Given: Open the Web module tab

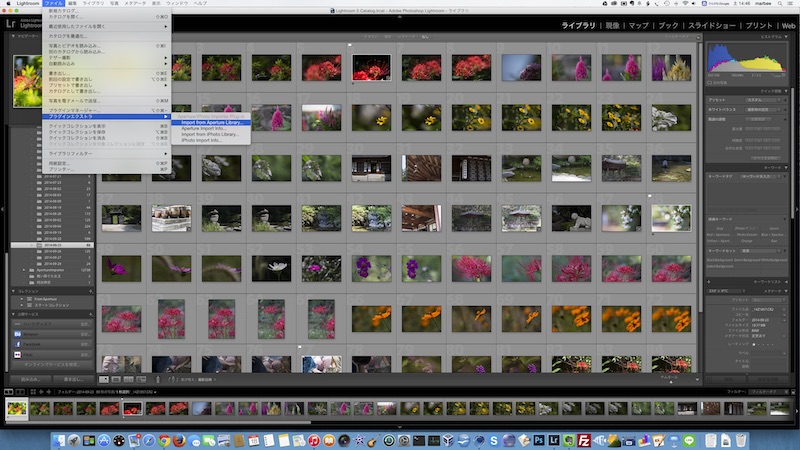Looking at the screenshot, I should [x=788, y=24].
